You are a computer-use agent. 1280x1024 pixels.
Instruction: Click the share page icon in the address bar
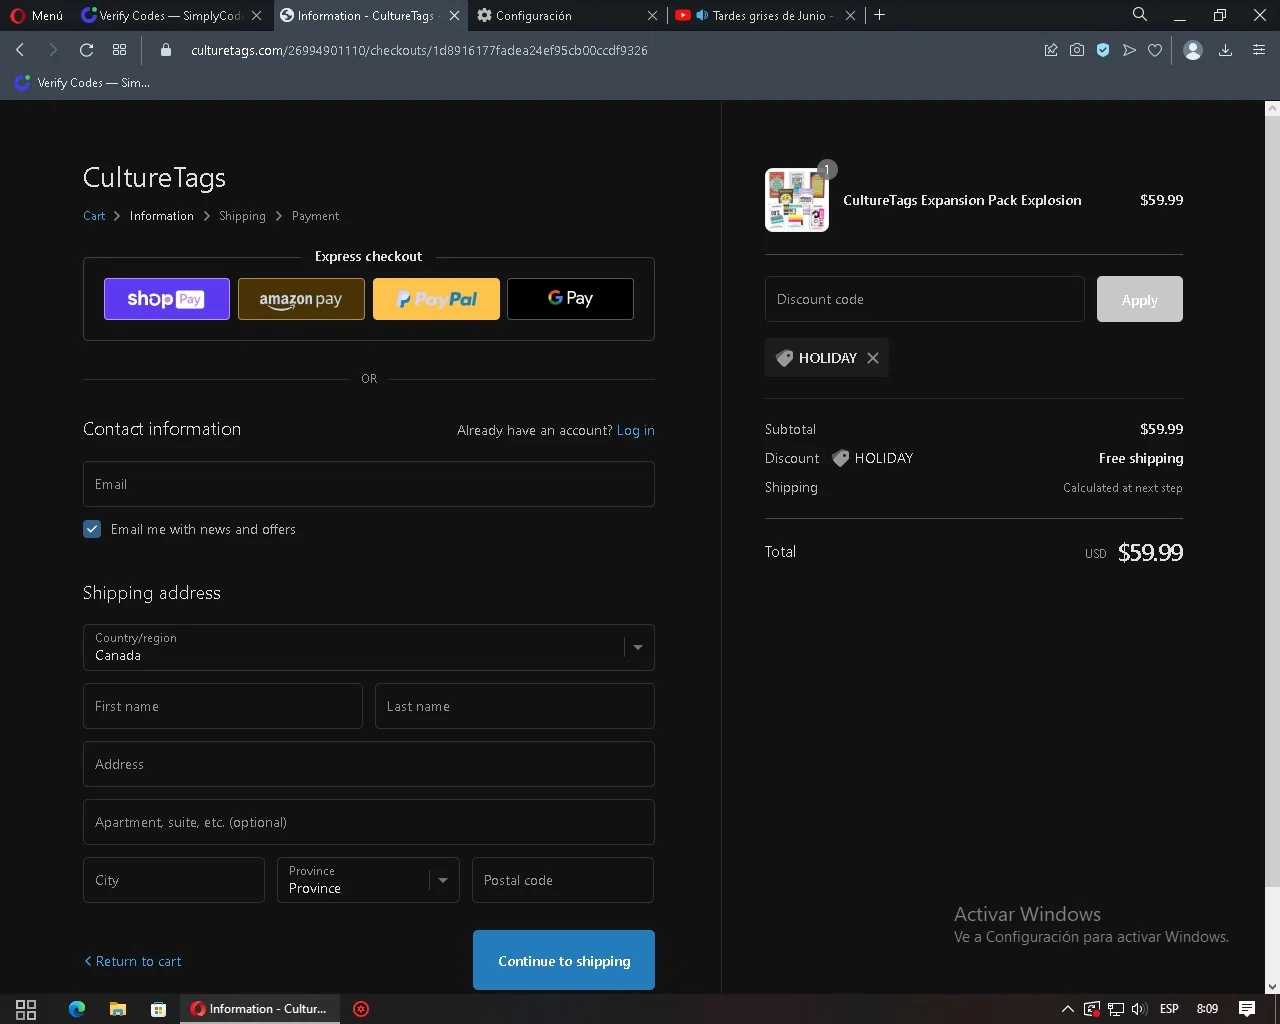pyautogui.click(x=1051, y=50)
